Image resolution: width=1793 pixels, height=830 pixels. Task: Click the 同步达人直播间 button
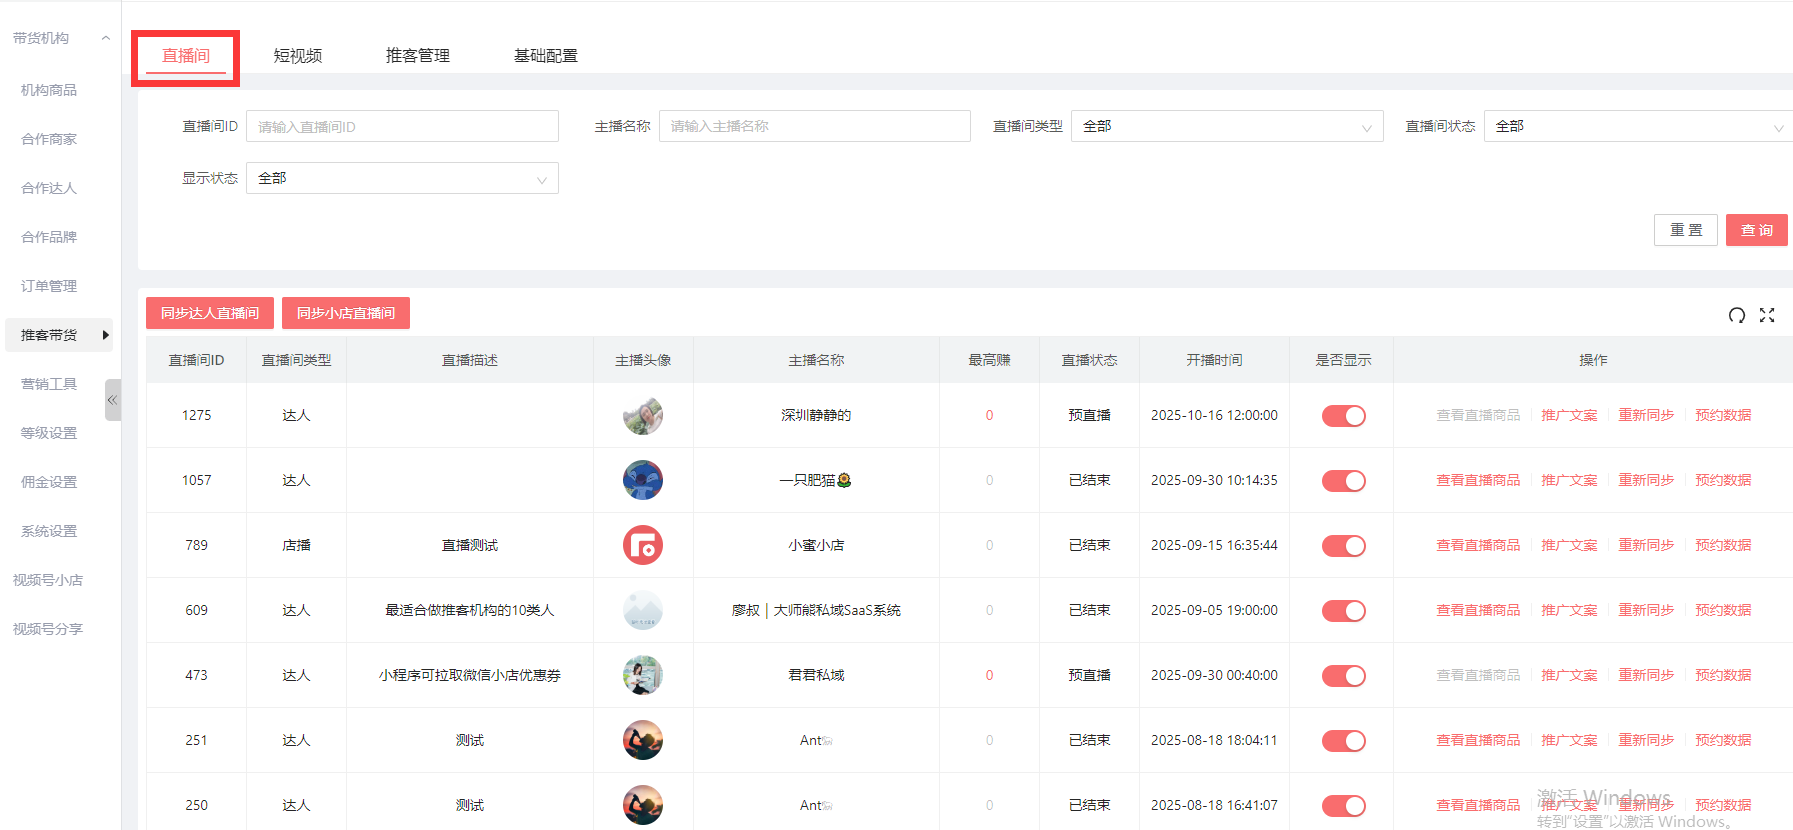pyautogui.click(x=210, y=313)
